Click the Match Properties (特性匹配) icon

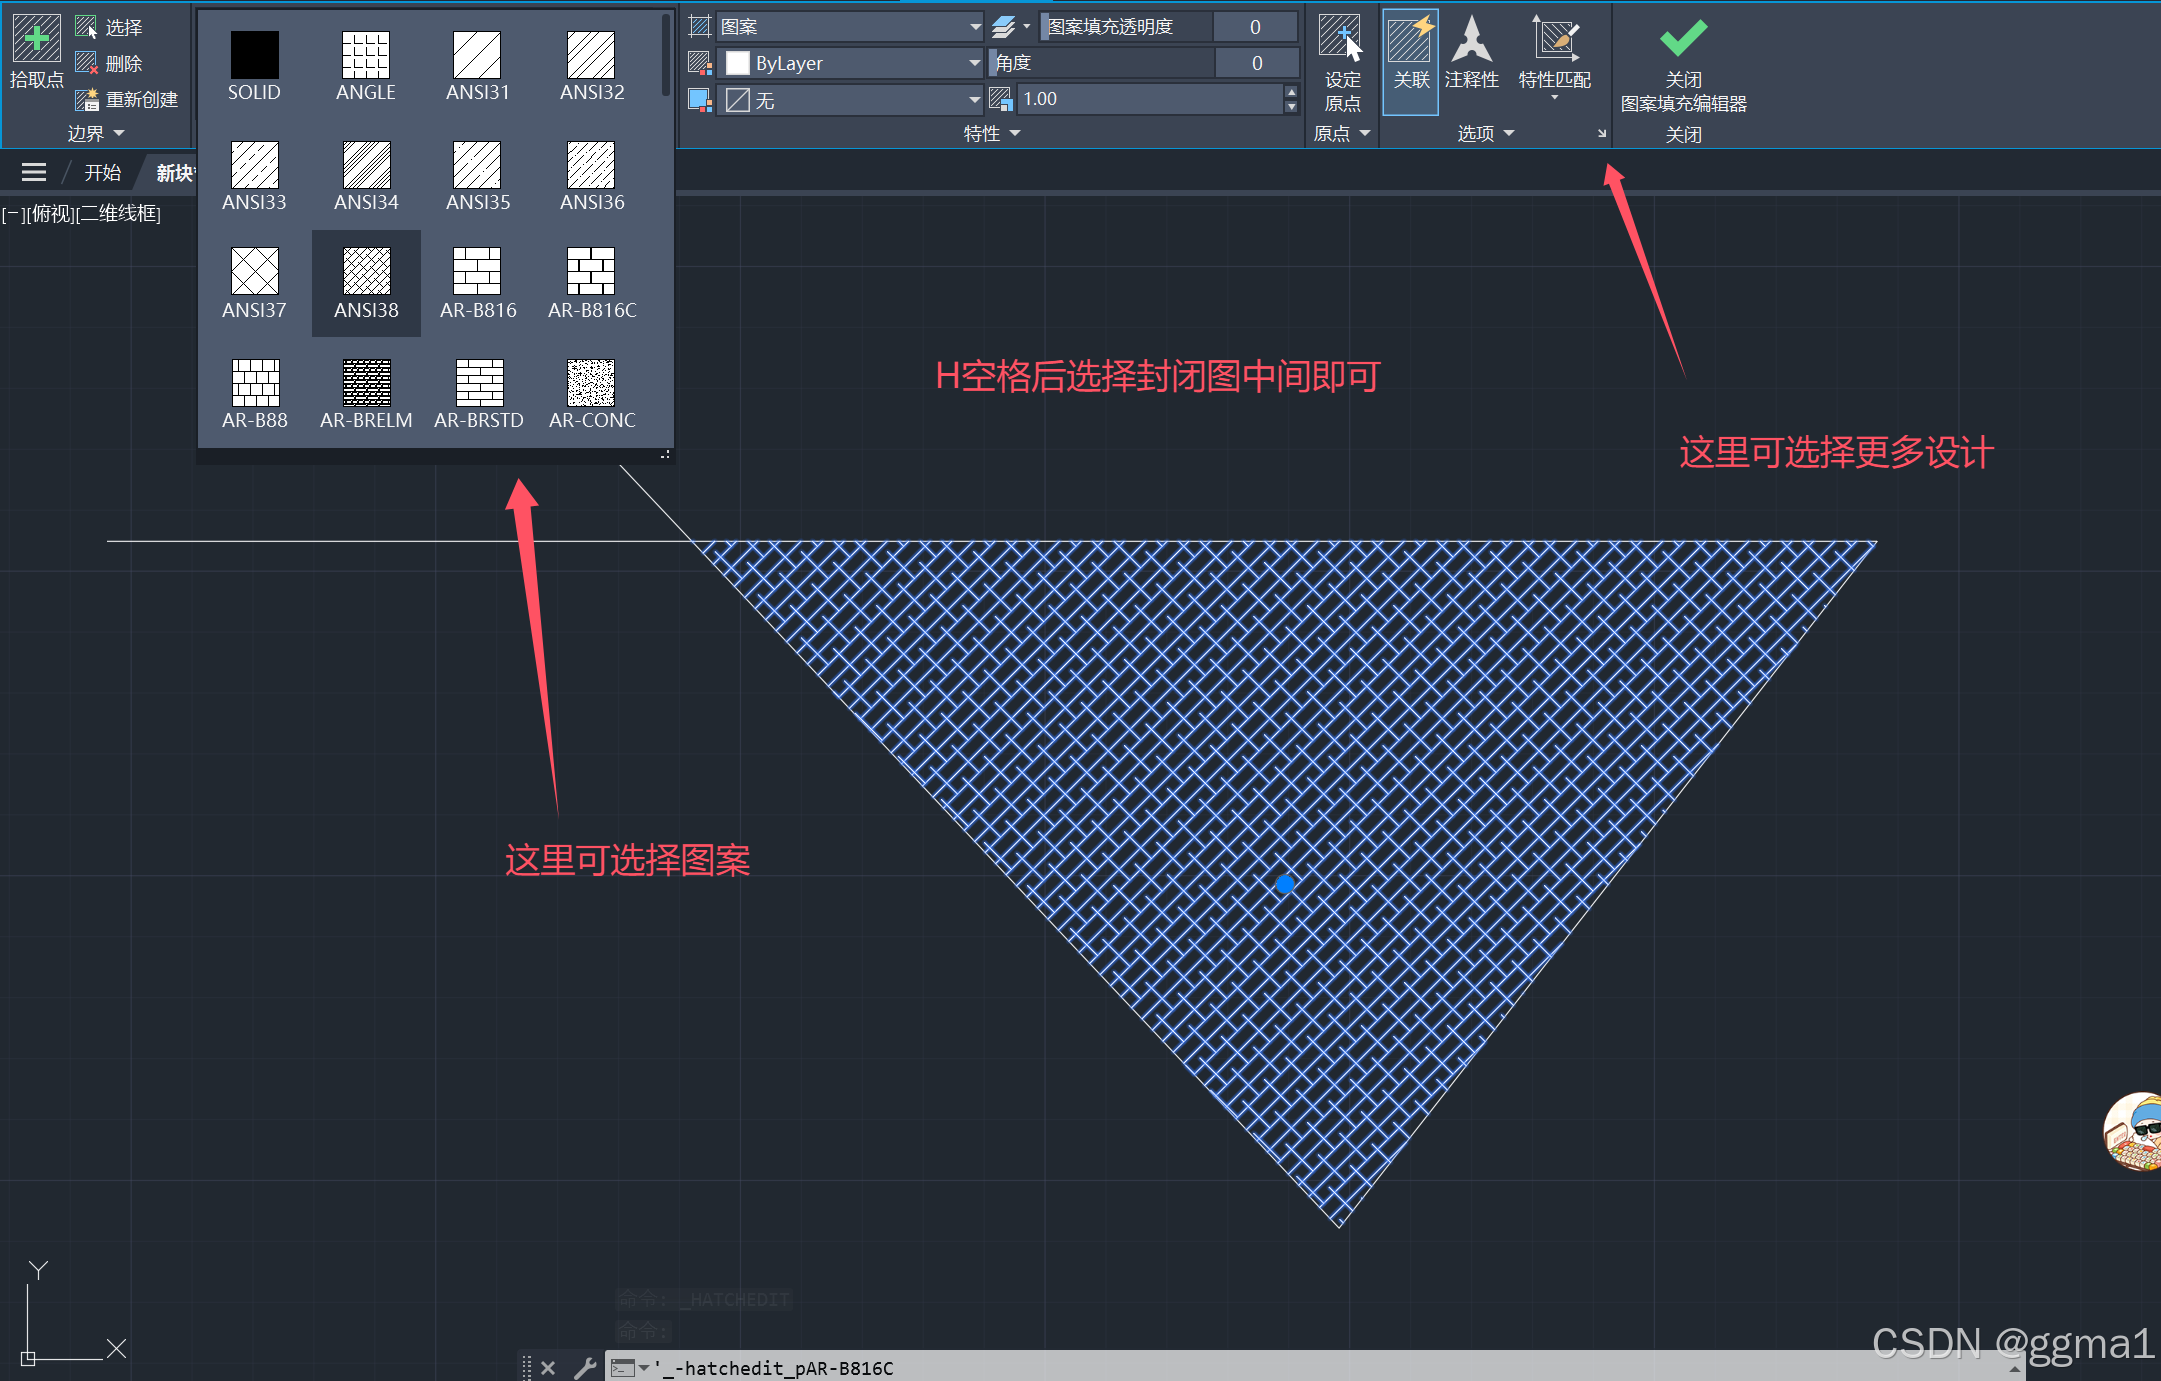1554,40
